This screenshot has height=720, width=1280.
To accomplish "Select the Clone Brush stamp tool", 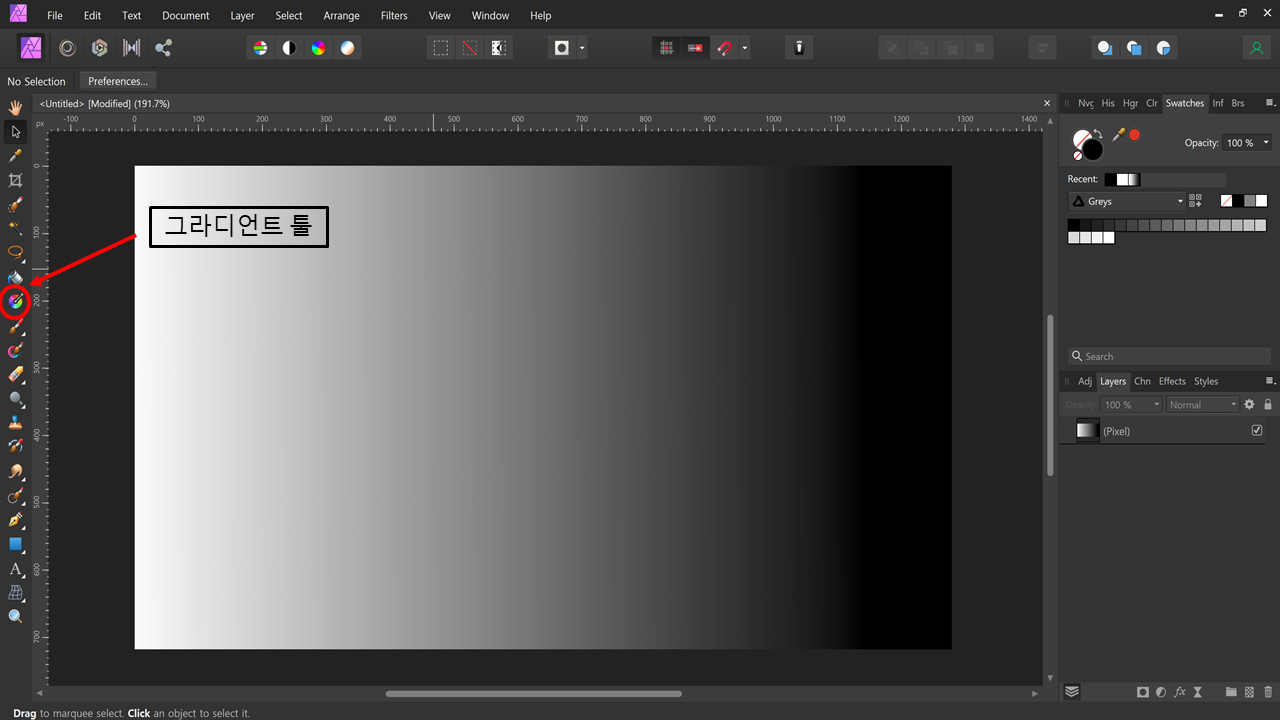I will click(15, 422).
